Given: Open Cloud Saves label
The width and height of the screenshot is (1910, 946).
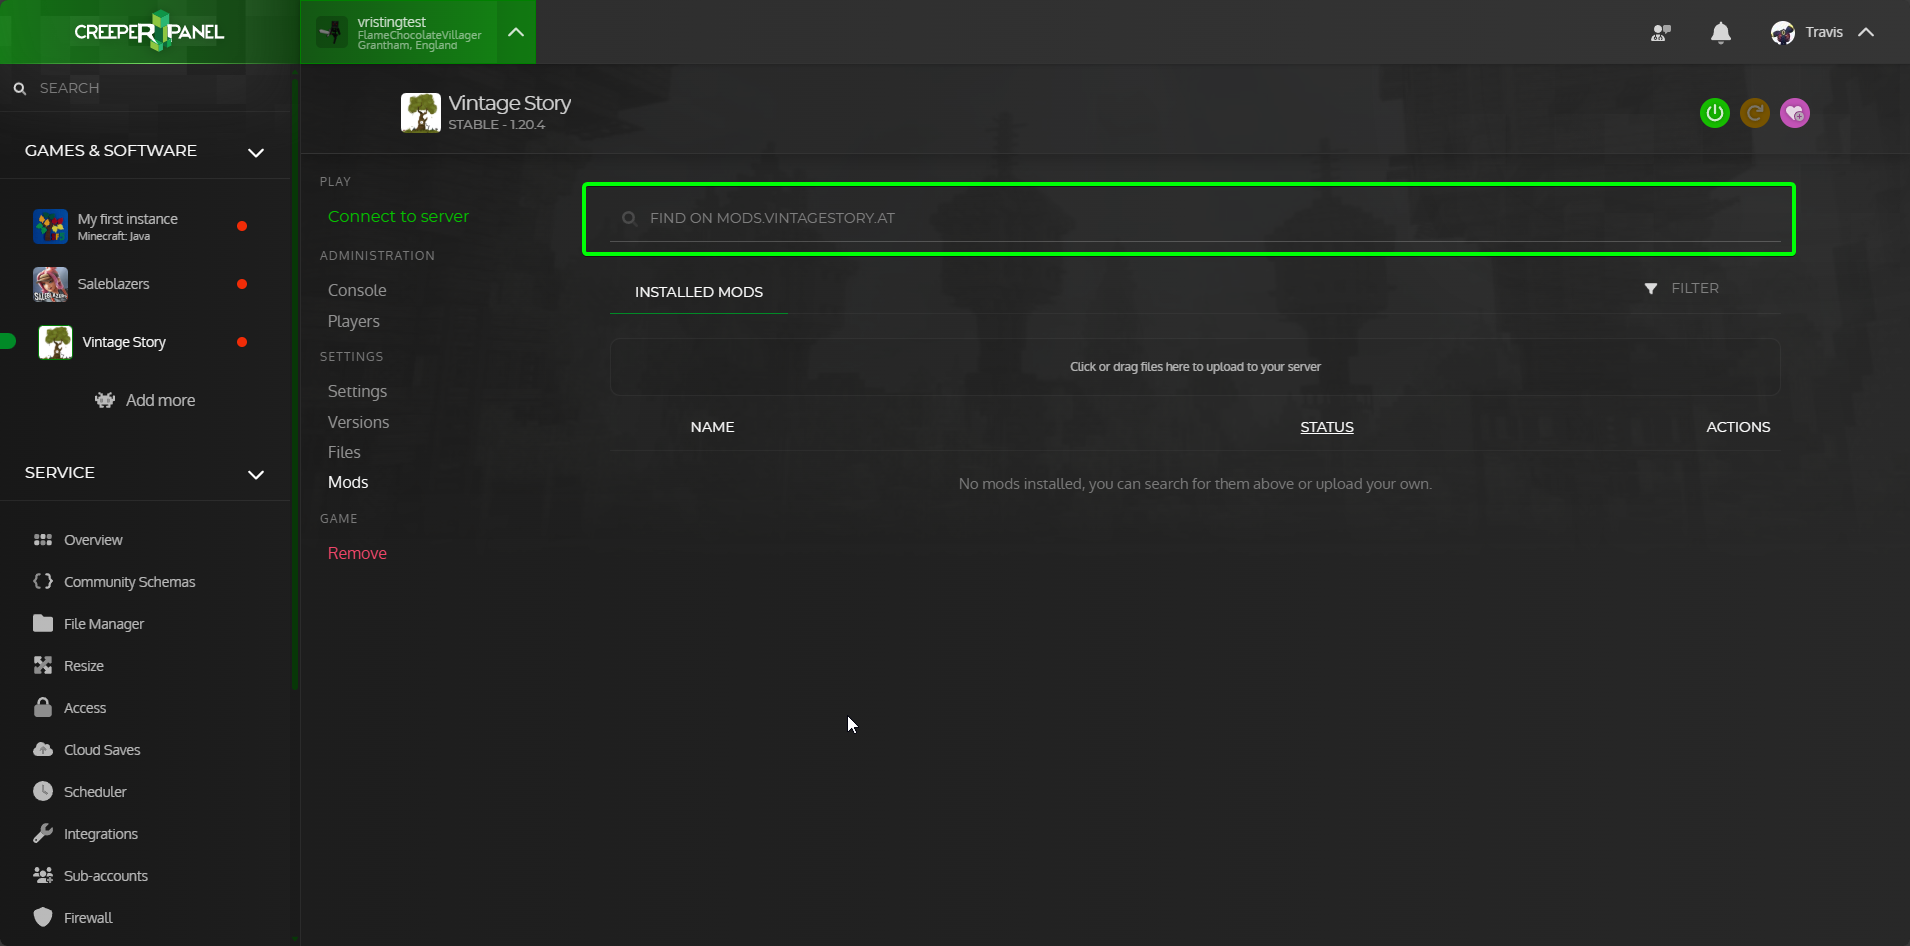Looking at the screenshot, I should [102, 750].
